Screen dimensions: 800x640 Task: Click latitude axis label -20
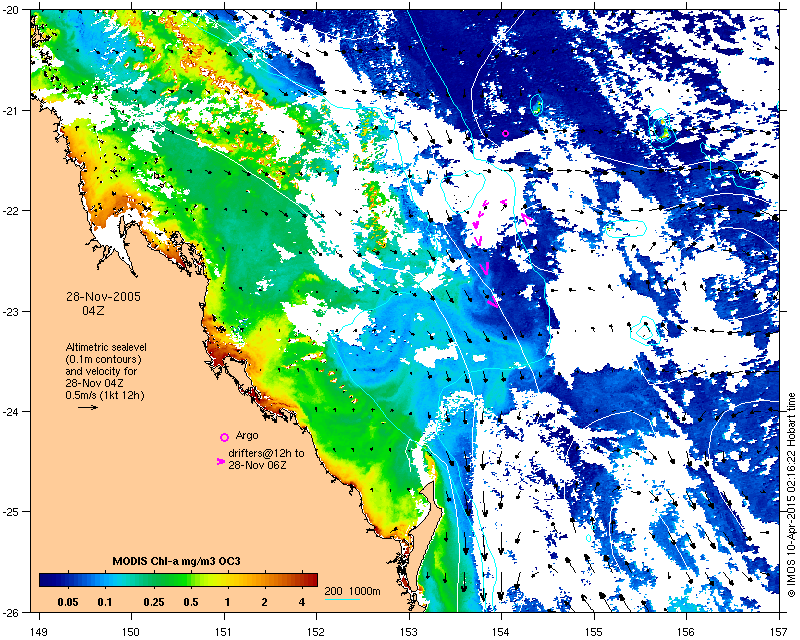(12, 10)
